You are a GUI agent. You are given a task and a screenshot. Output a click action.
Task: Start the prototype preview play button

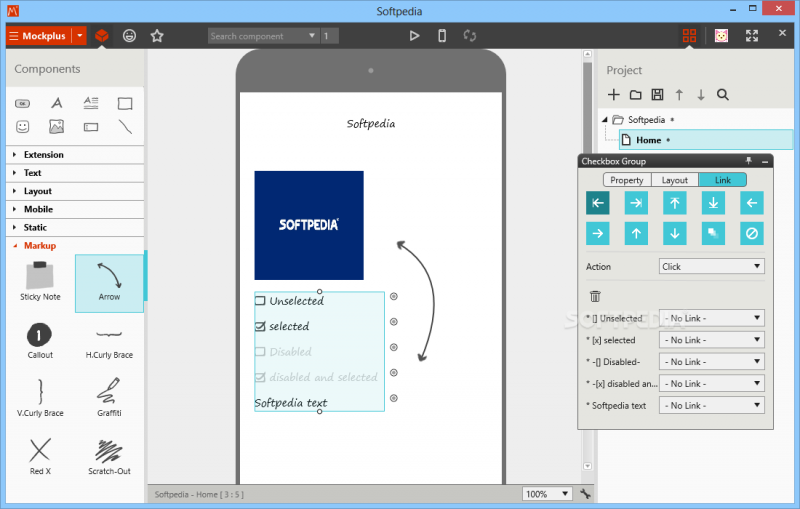[414, 36]
